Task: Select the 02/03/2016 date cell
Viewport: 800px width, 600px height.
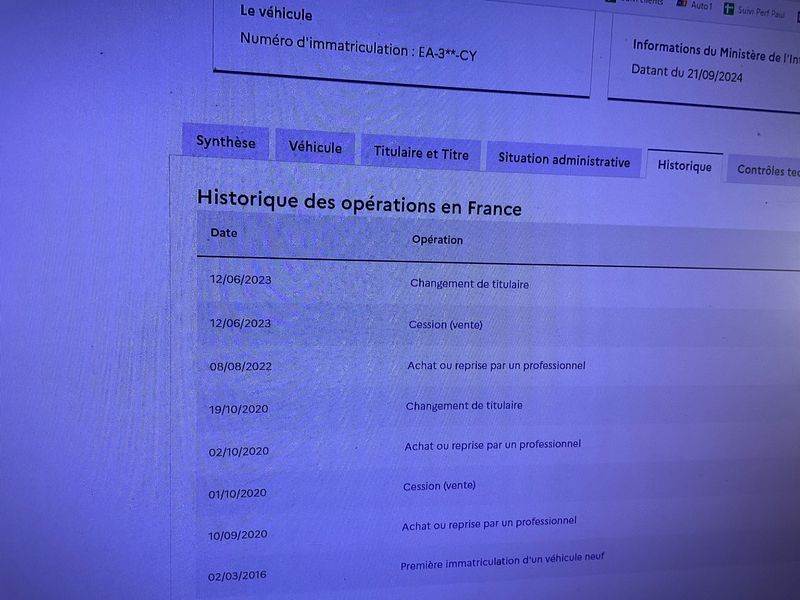Action: [x=237, y=576]
